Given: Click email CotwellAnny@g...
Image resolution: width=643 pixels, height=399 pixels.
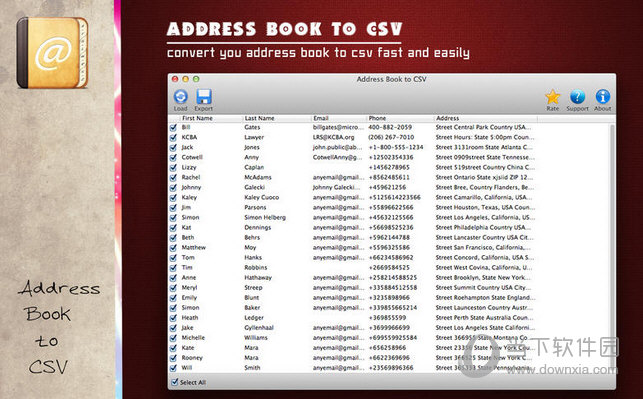Looking at the screenshot, I should click(x=337, y=157).
